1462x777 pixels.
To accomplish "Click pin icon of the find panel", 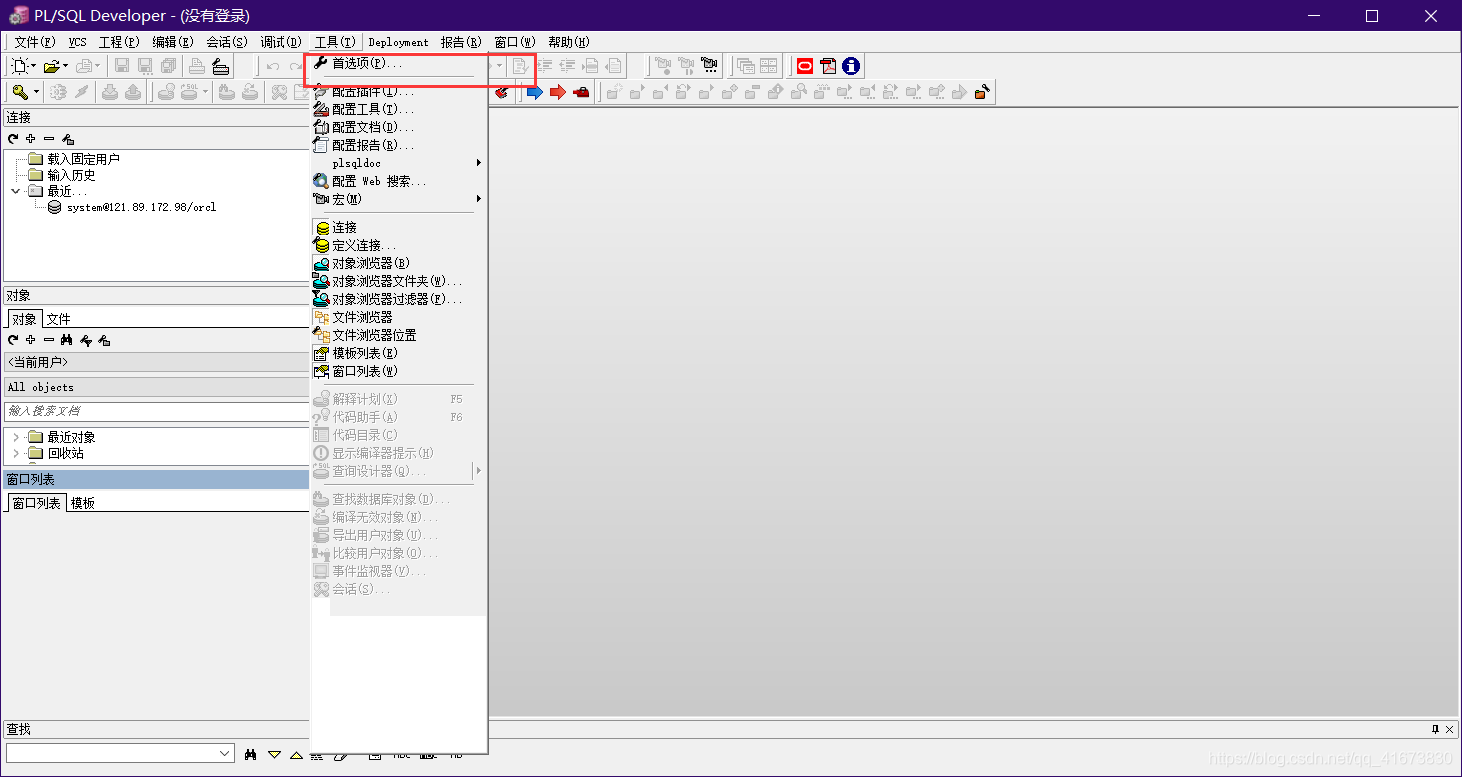I will pos(1436,729).
